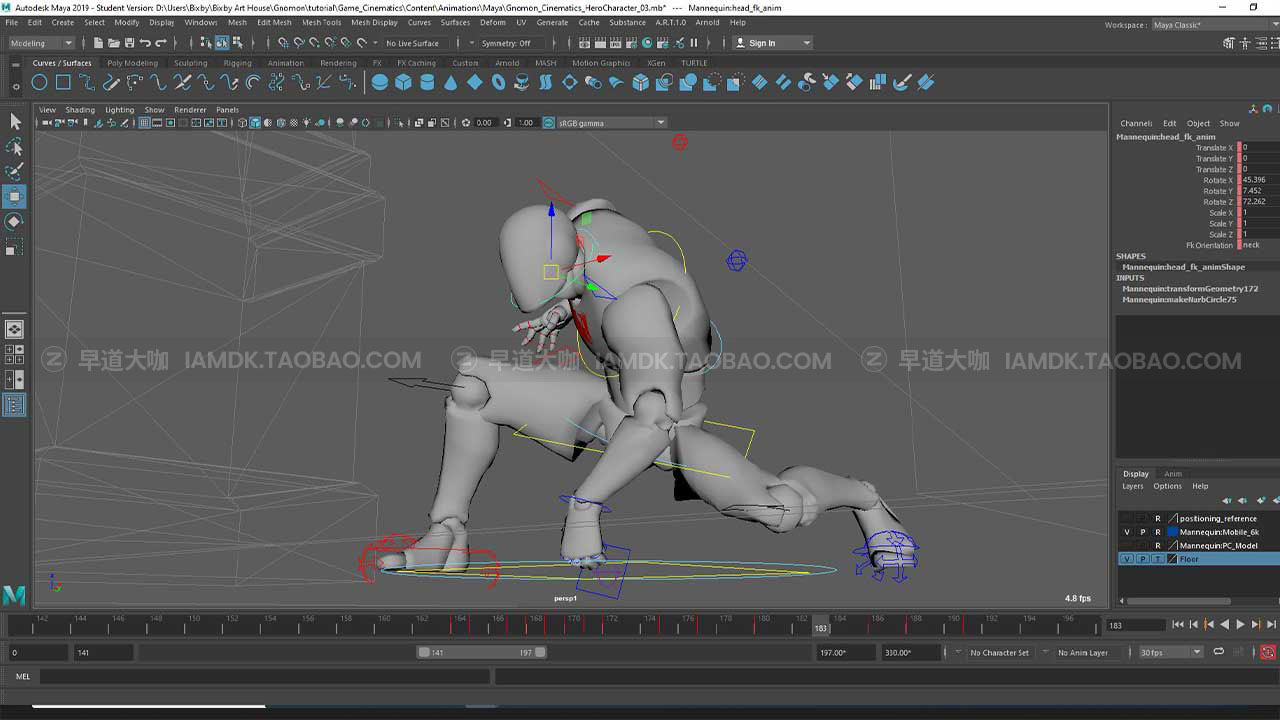
Task: Create a NURBS cone from shelf
Action: click(x=451, y=82)
